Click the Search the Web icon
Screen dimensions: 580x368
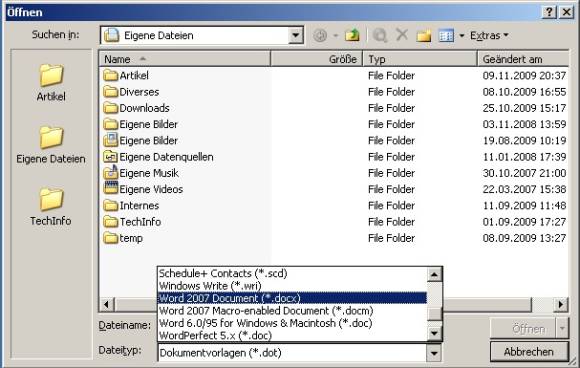click(x=380, y=36)
